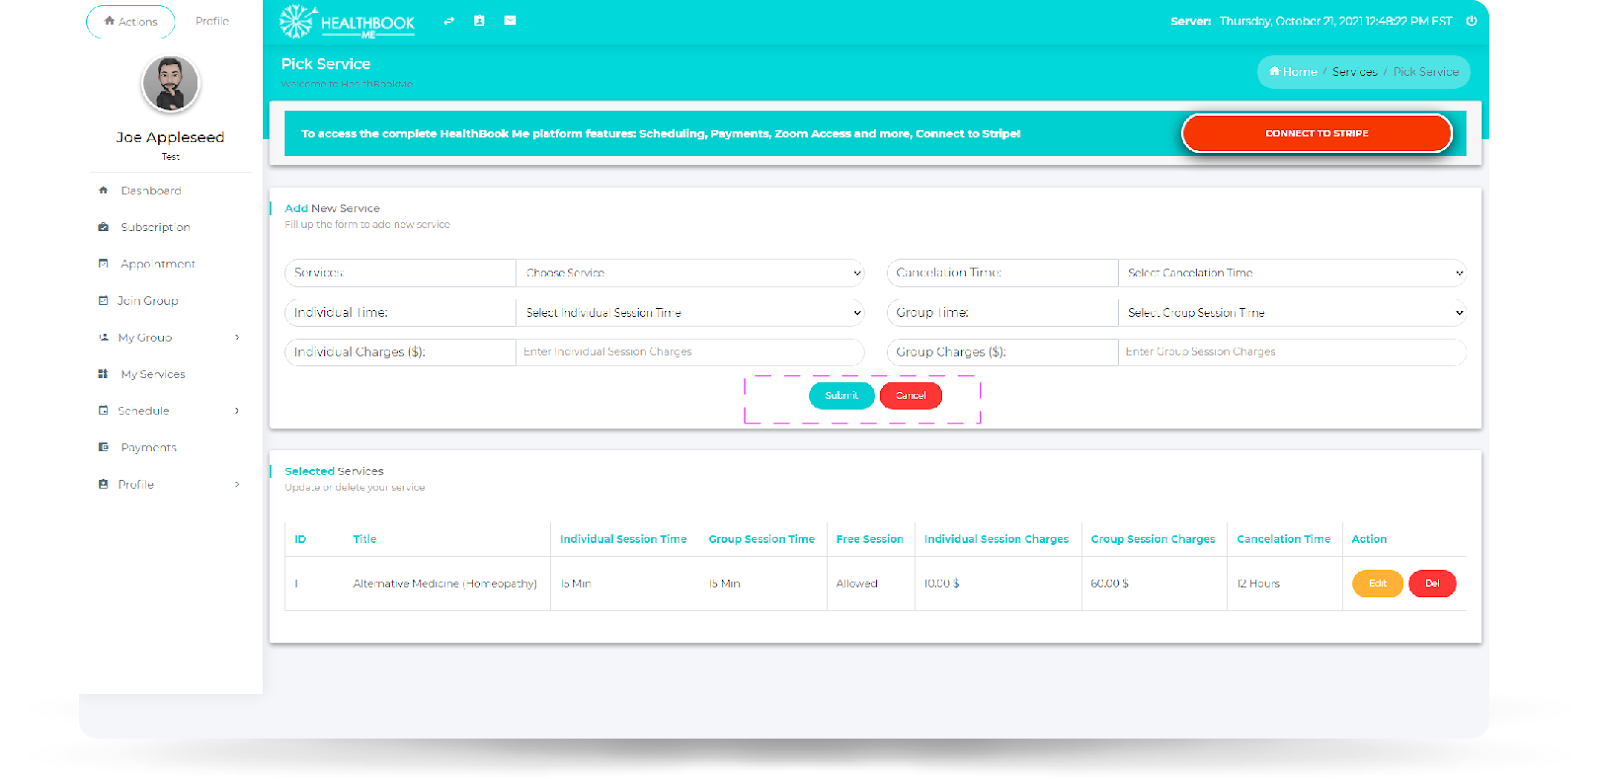Click Joe Appleseed avatar picture
Viewport: 1600px width, 780px height.
[x=171, y=84]
